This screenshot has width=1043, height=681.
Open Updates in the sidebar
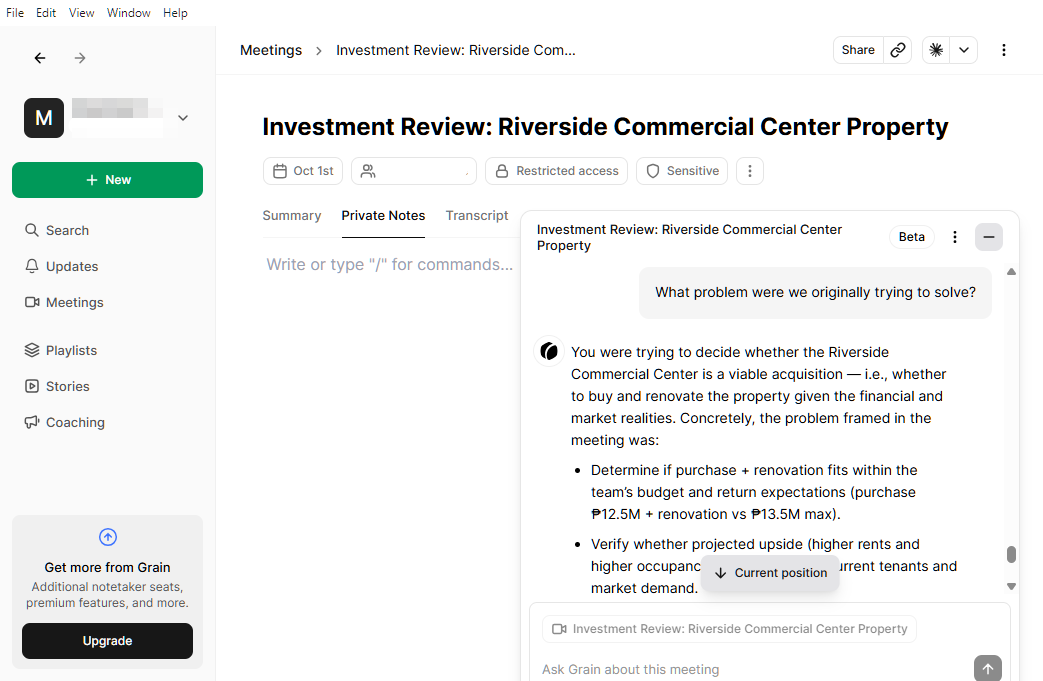pos(62,266)
